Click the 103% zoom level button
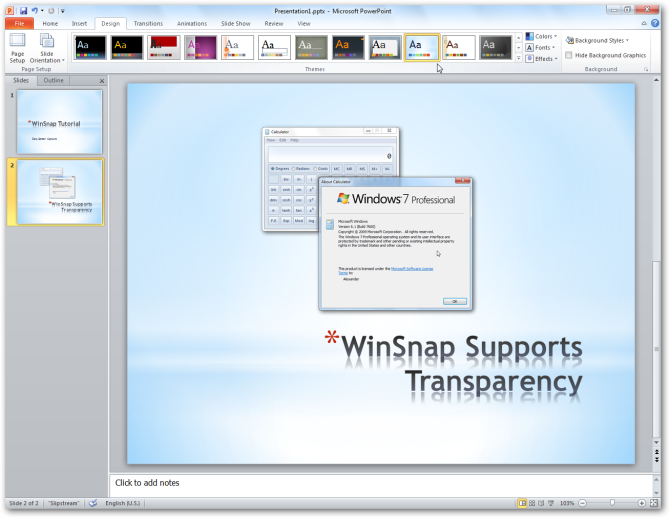This screenshot has width=670, height=518. click(x=567, y=503)
